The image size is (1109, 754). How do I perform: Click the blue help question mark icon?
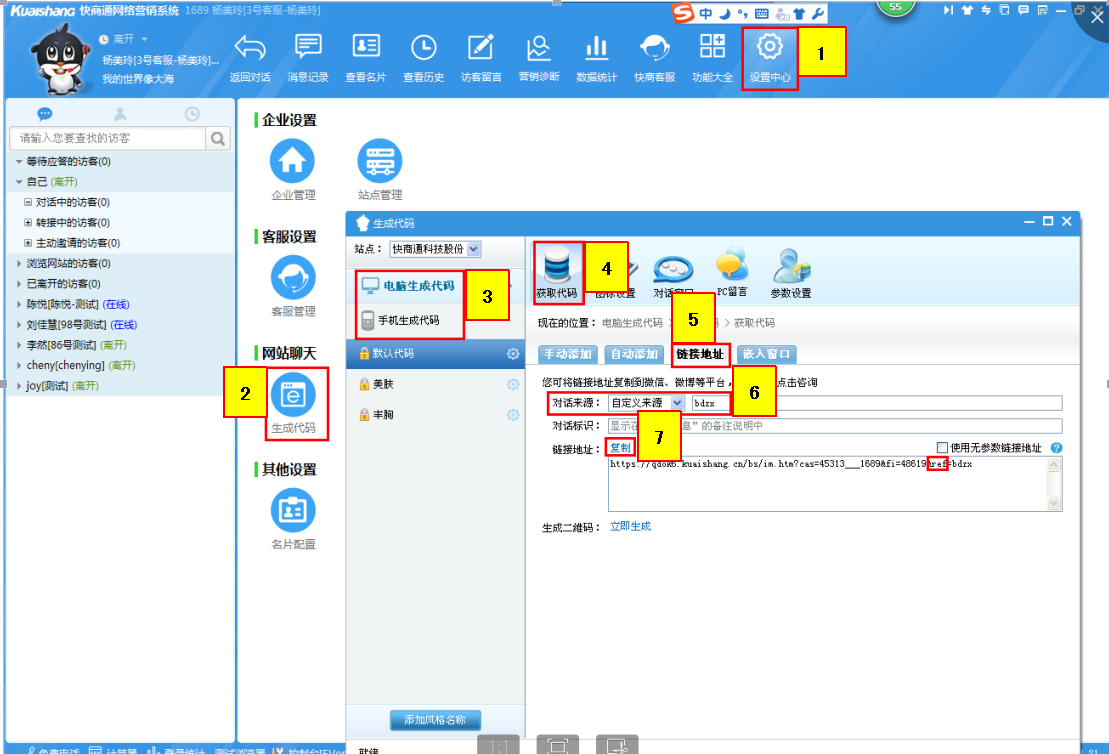[1057, 448]
